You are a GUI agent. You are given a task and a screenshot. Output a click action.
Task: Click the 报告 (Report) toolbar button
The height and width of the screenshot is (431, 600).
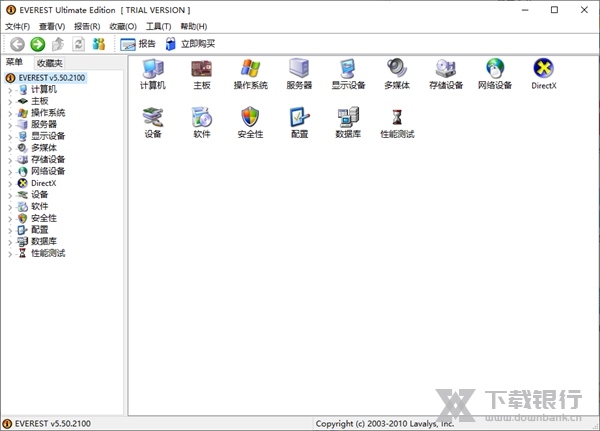[138, 44]
